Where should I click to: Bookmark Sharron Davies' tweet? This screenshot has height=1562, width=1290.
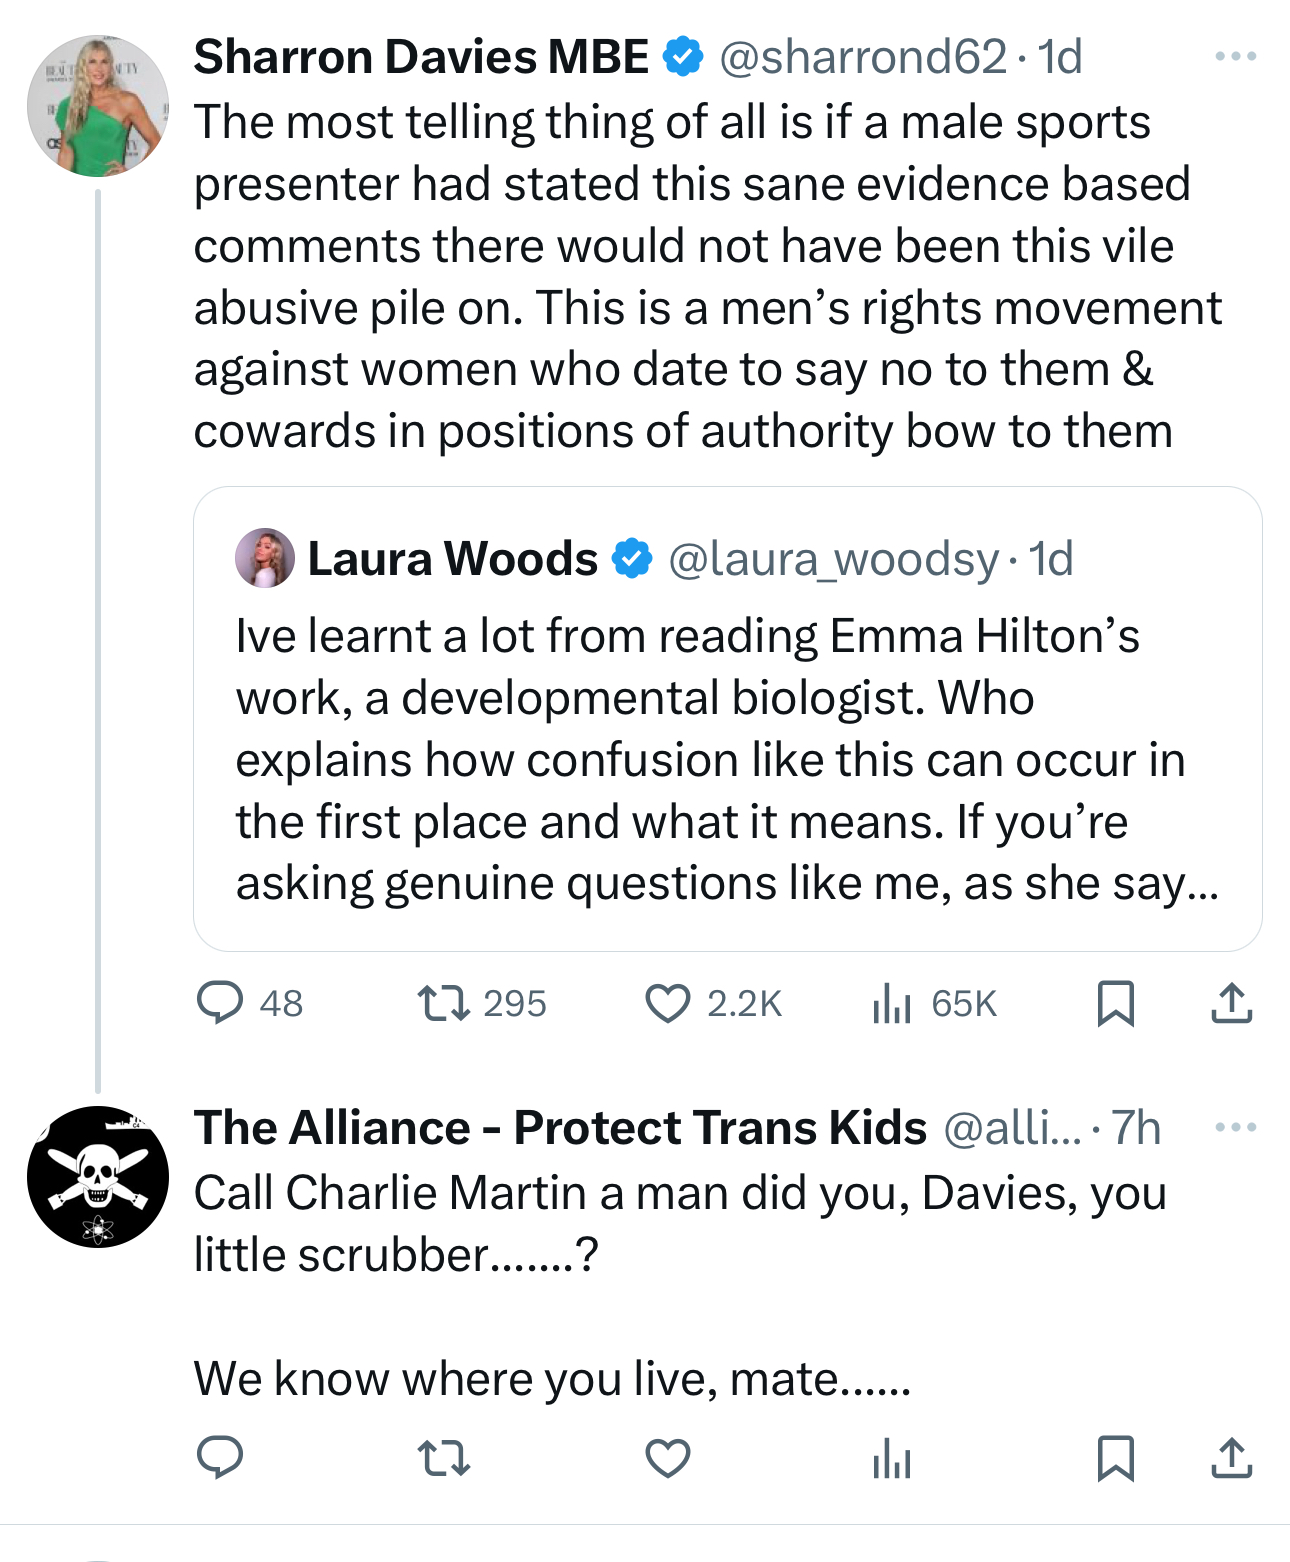[1115, 1003]
